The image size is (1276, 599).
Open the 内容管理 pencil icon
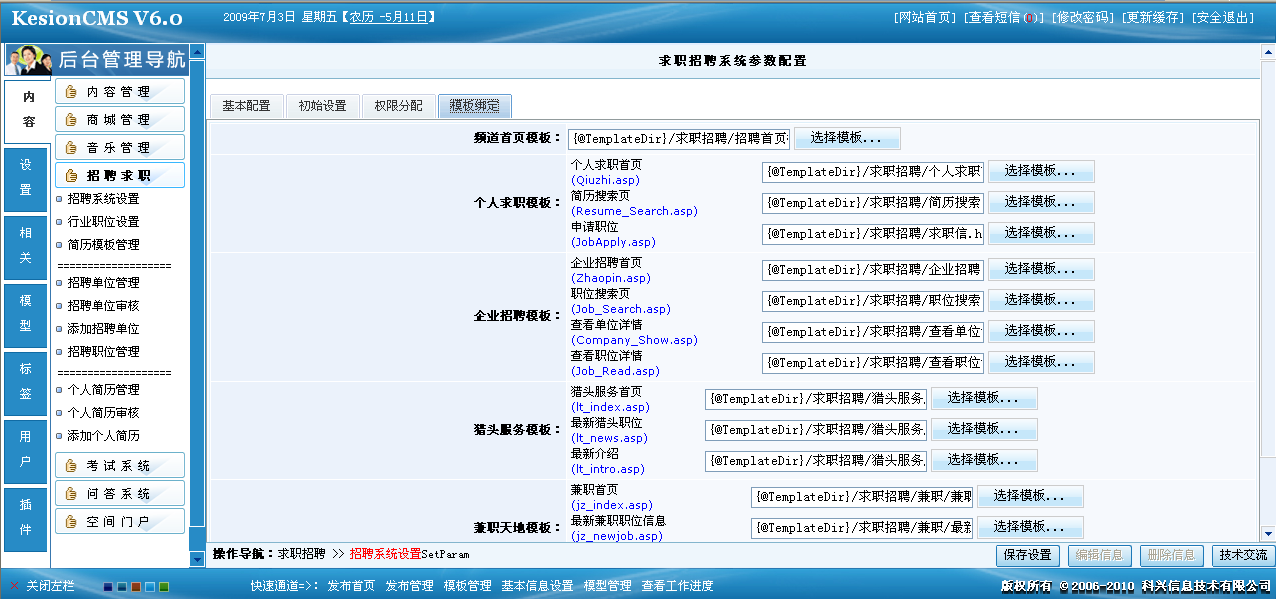(x=73, y=89)
